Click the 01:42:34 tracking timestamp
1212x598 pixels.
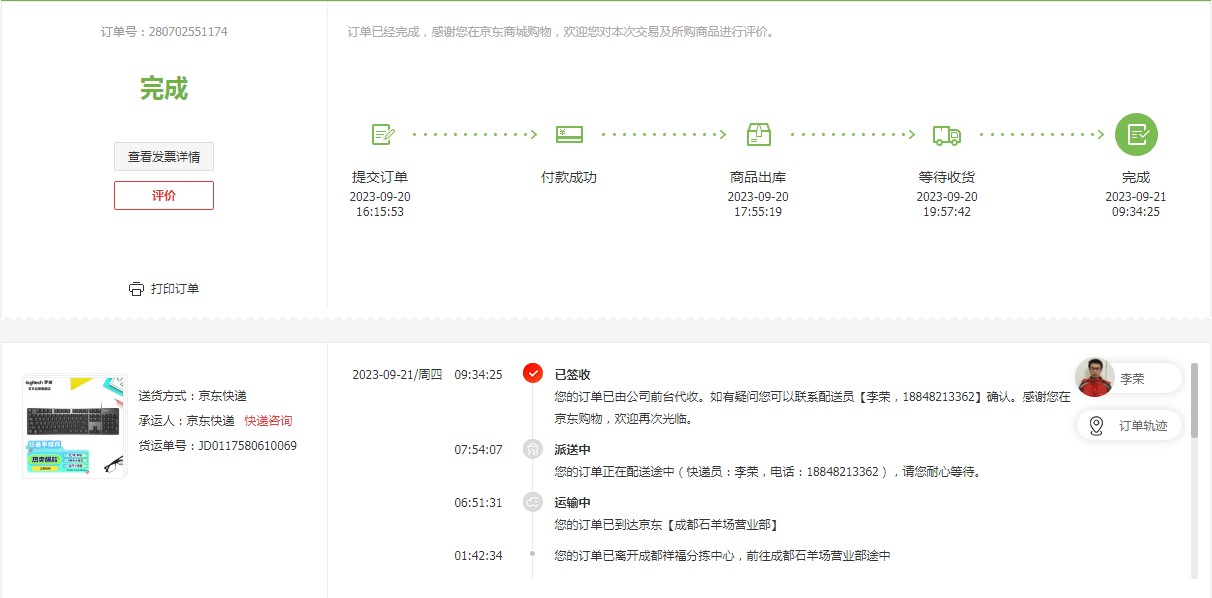pos(478,556)
